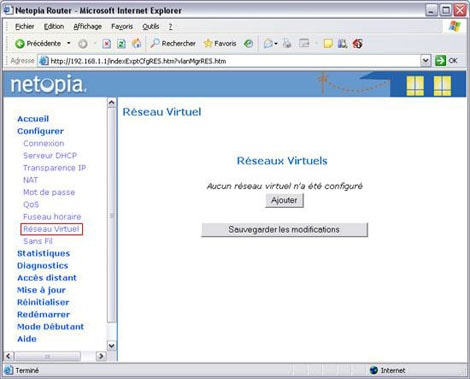Viewport: 470px width, 379px height.
Task: Open the QoS link
Action: [31, 204]
